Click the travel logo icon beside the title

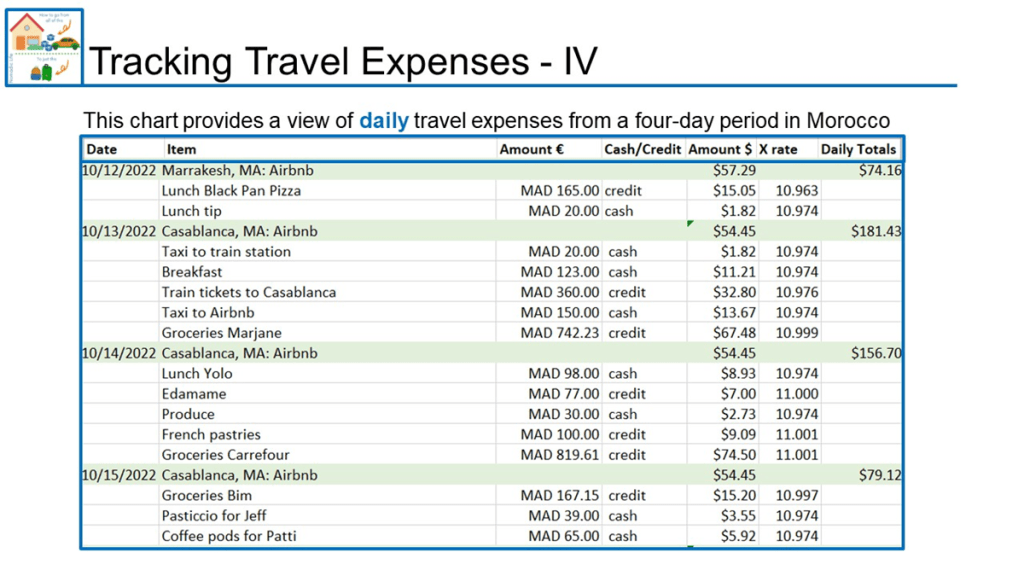(x=44, y=47)
